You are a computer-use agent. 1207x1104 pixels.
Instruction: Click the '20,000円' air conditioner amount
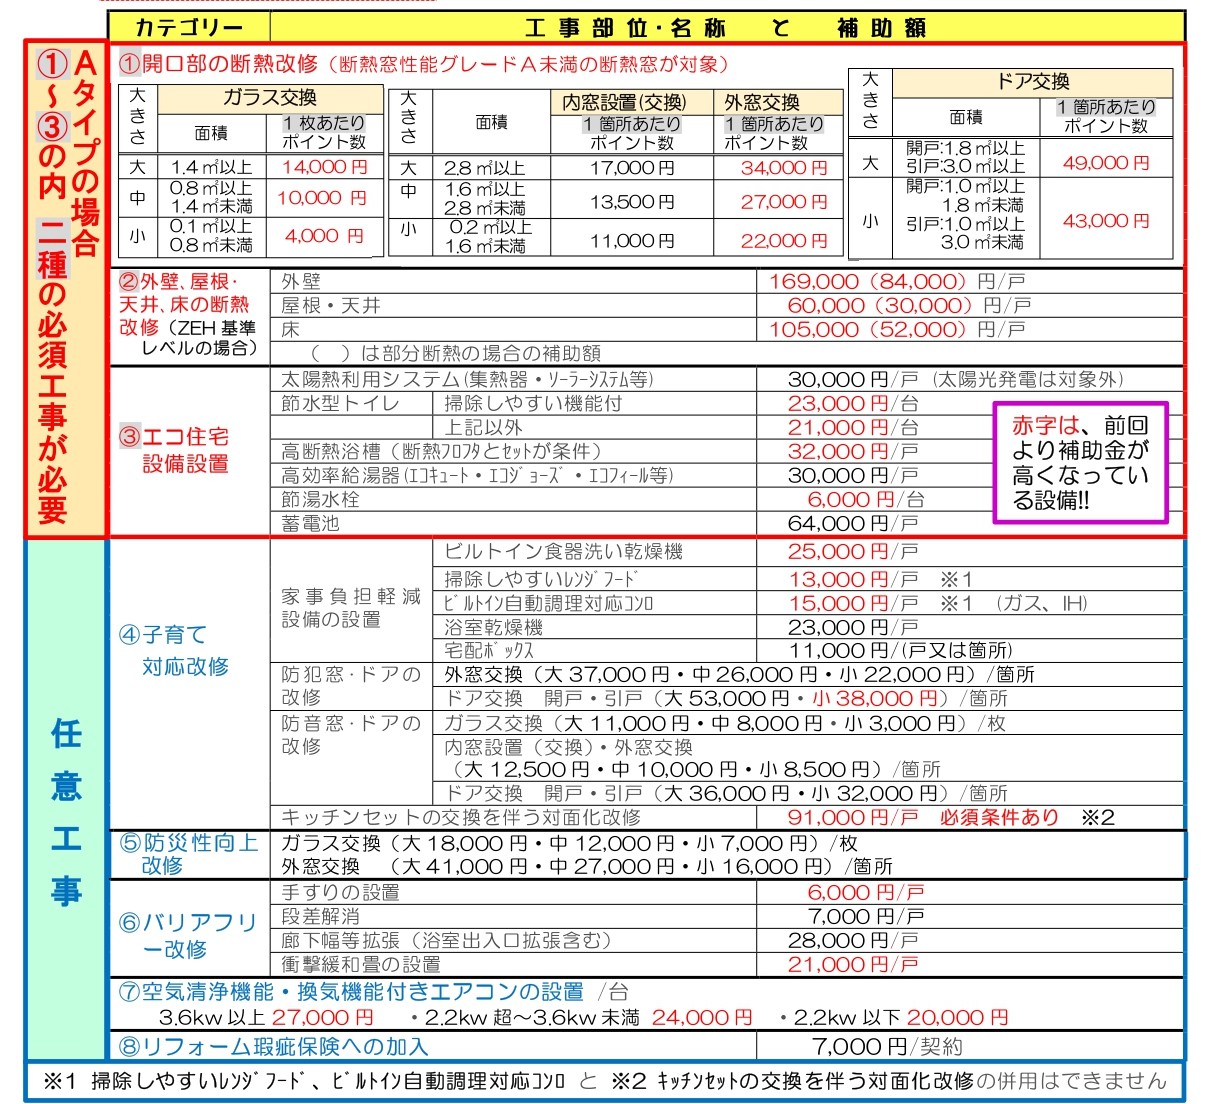pyautogui.click(x=958, y=1017)
